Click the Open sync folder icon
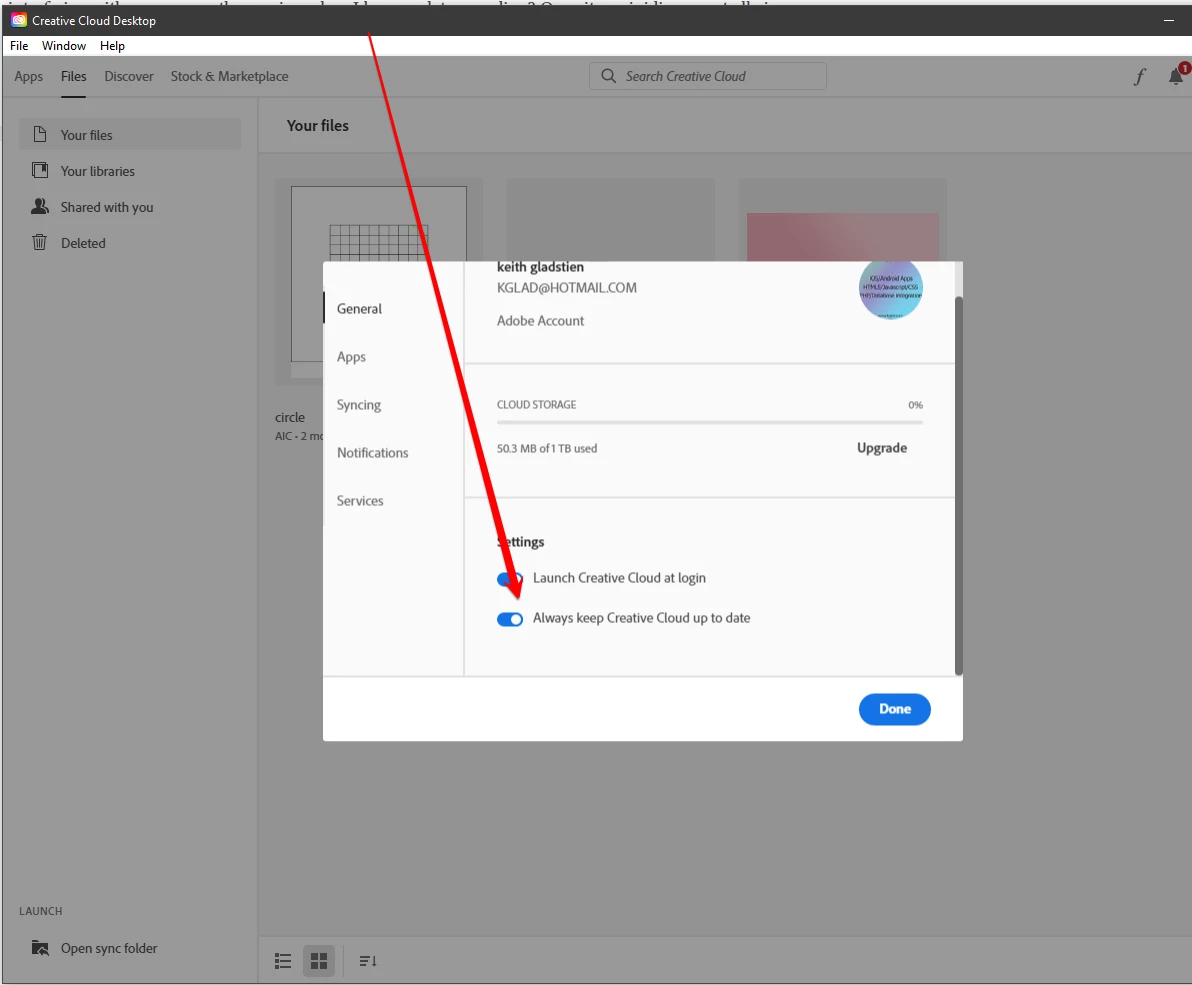1192x985 pixels. (x=40, y=948)
